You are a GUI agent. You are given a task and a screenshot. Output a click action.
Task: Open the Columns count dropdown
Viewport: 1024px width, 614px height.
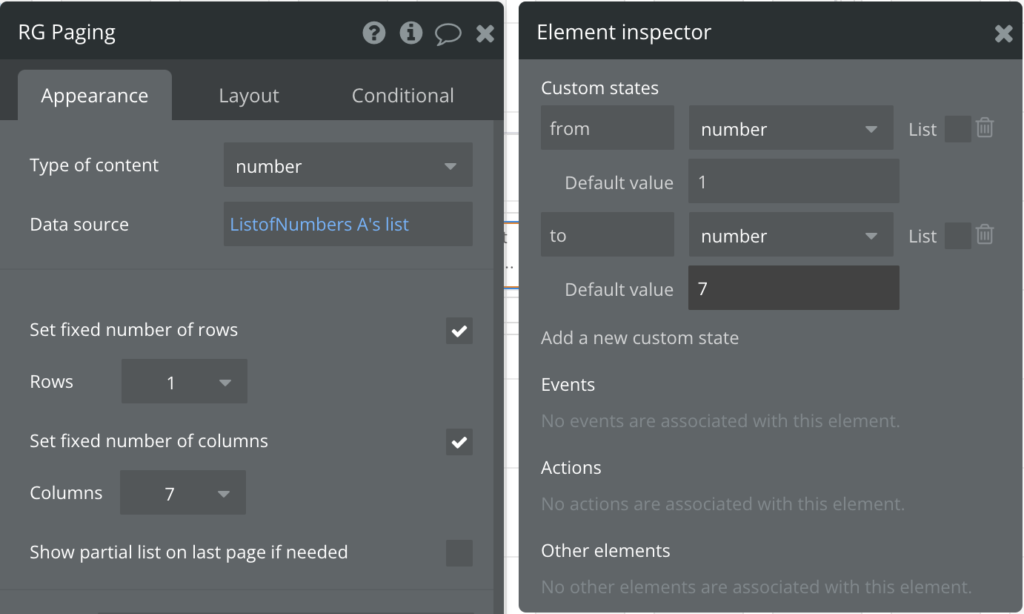(183, 493)
